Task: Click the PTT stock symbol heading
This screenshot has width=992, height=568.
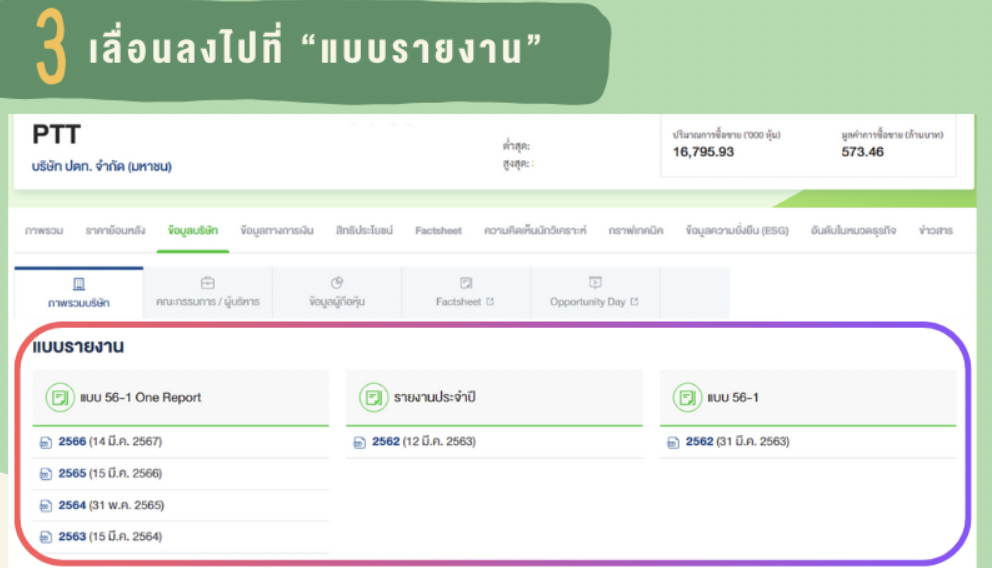Action: (56, 135)
